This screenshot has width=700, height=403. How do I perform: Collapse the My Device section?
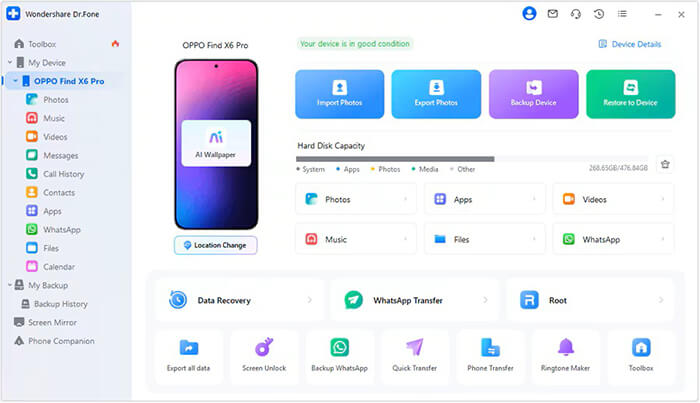(10, 62)
